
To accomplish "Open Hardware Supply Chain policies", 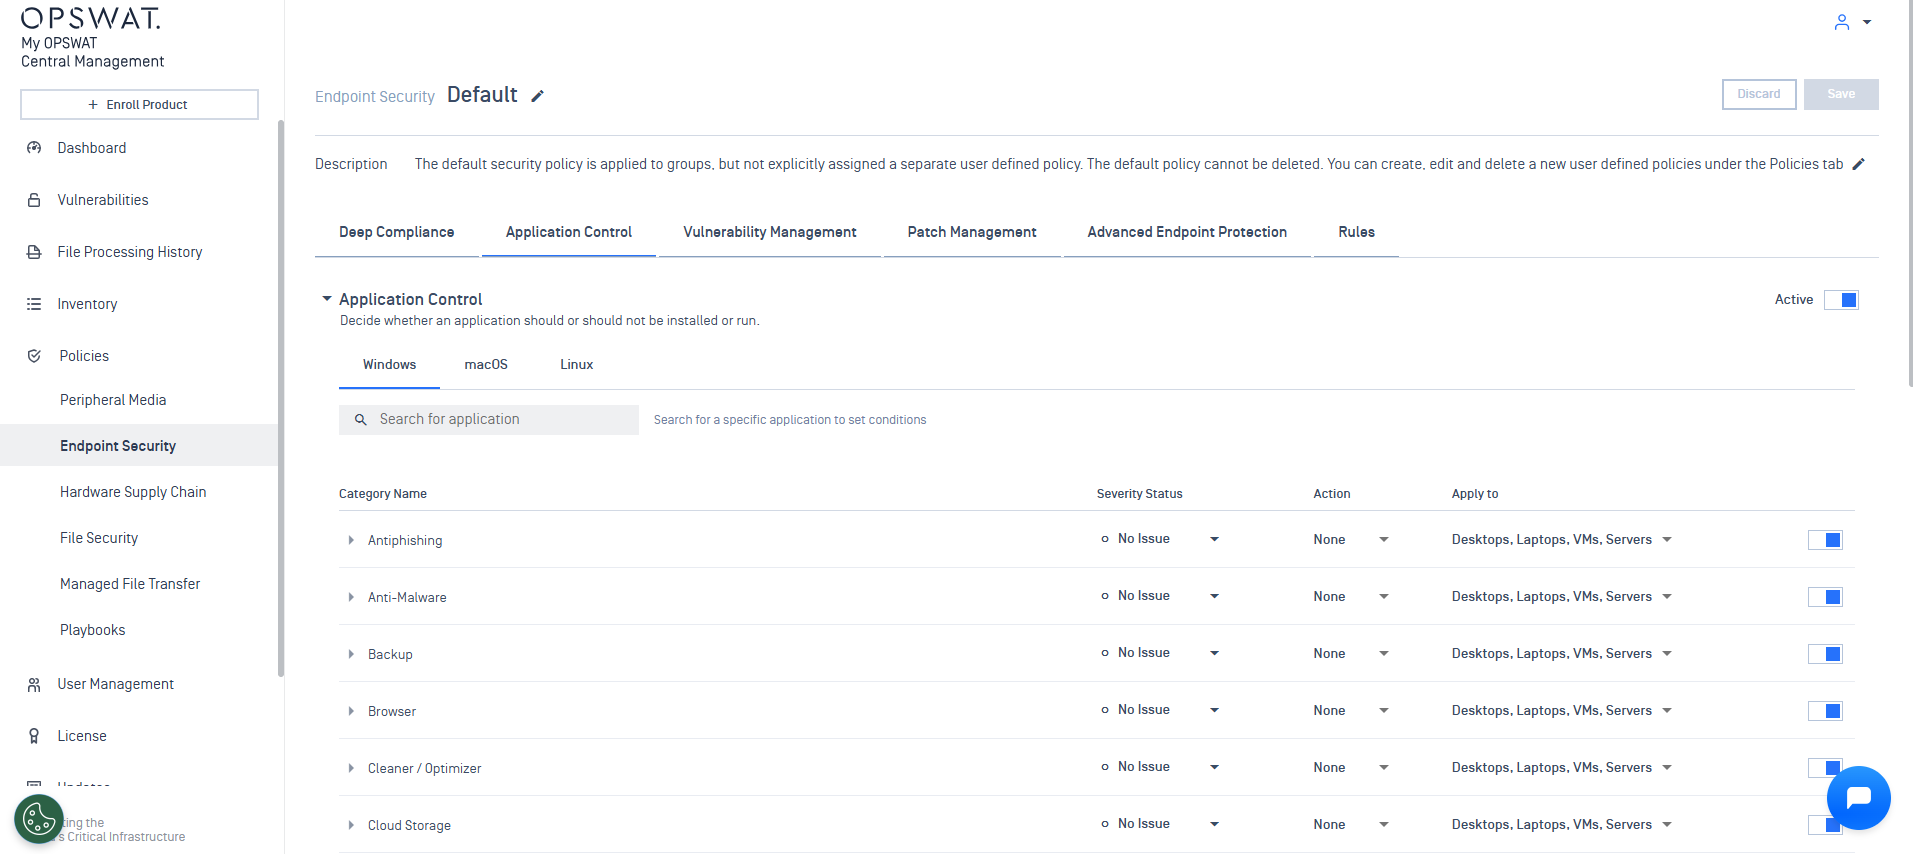I will [133, 492].
